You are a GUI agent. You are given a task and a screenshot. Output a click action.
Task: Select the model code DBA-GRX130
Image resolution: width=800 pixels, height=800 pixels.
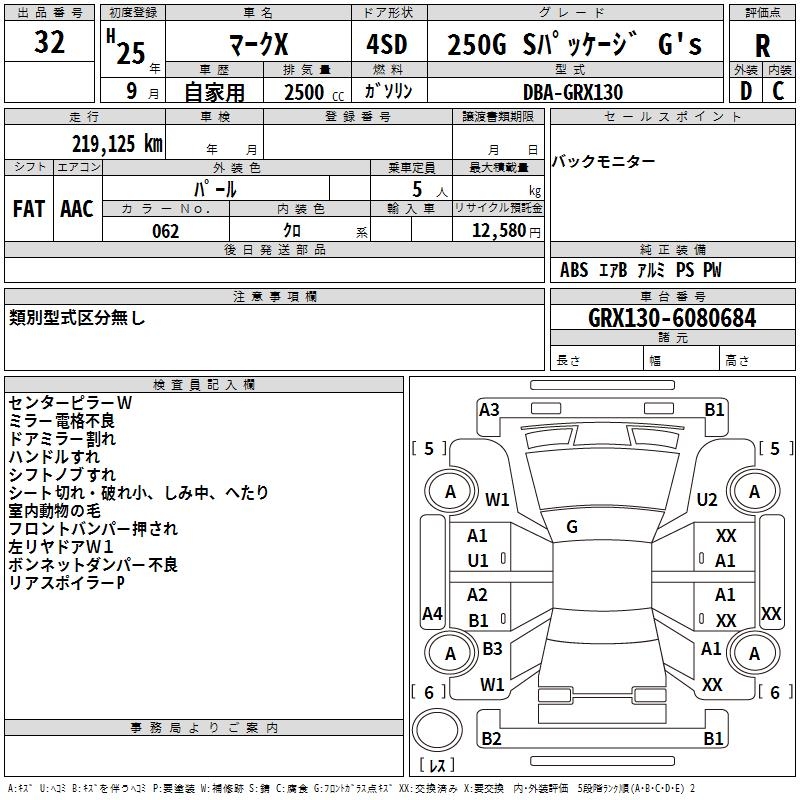pos(572,92)
